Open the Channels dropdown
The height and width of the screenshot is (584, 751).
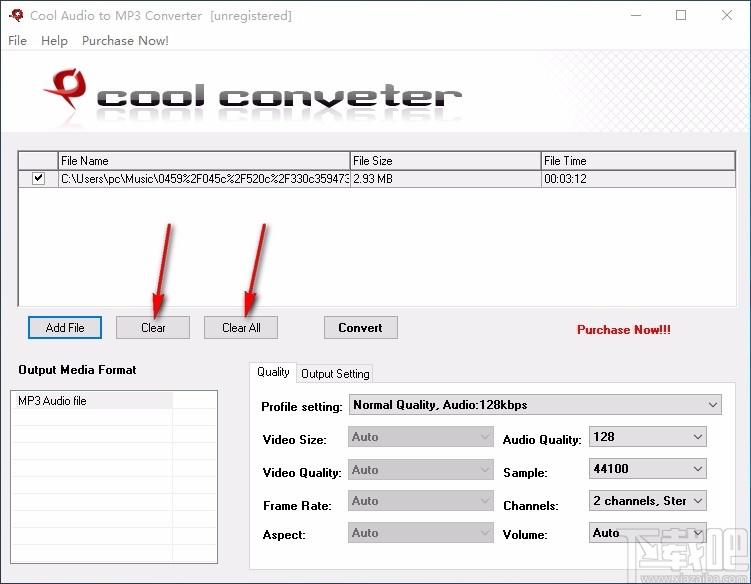pyautogui.click(x=648, y=501)
